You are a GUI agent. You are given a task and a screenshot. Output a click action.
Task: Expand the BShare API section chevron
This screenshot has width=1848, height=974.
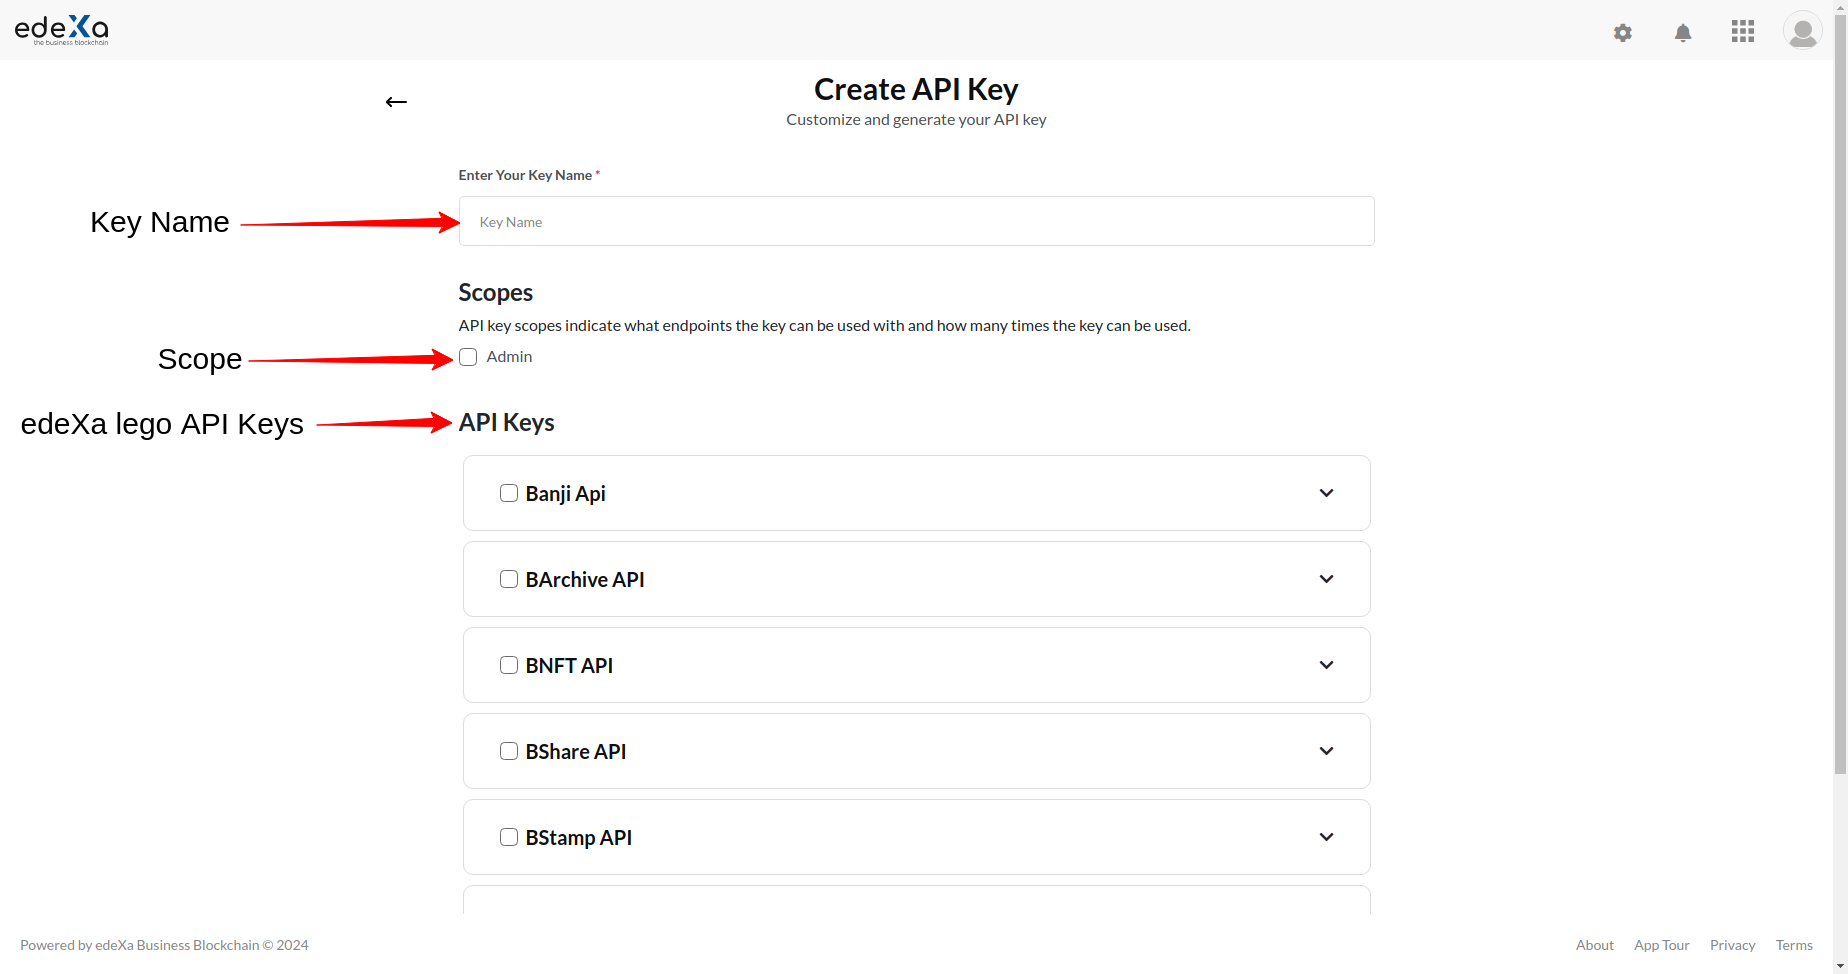(1326, 751)
